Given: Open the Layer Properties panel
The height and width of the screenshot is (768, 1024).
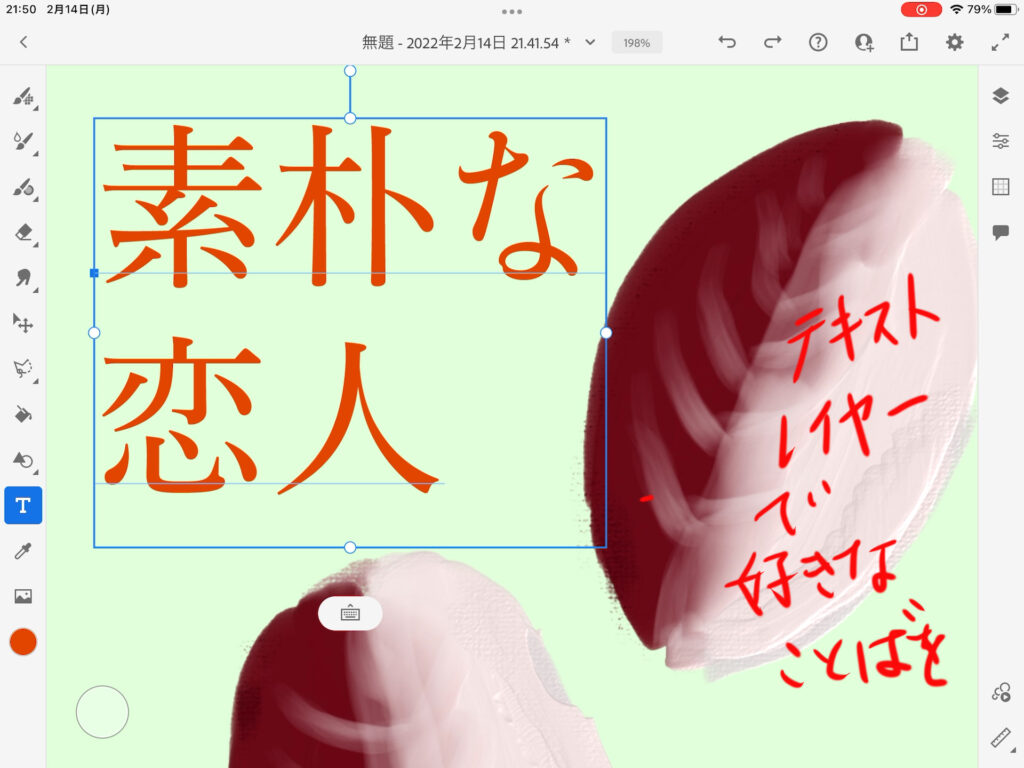Looking at the screenshot, I should [1000, 141].
